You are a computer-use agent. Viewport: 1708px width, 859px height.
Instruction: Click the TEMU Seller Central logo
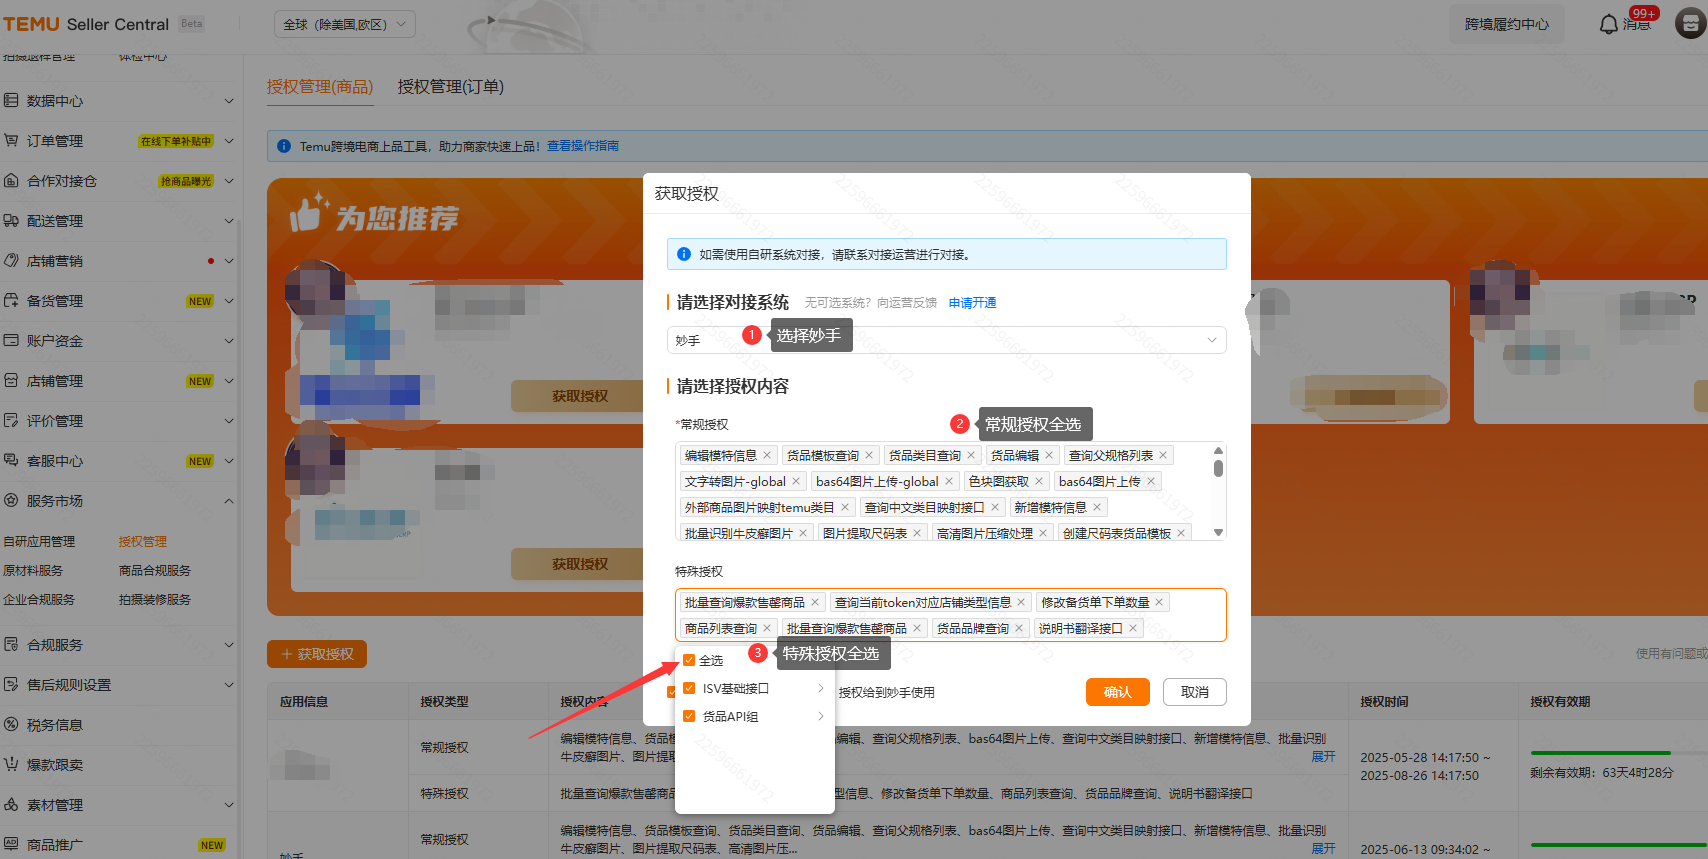(x=87, y=24)
